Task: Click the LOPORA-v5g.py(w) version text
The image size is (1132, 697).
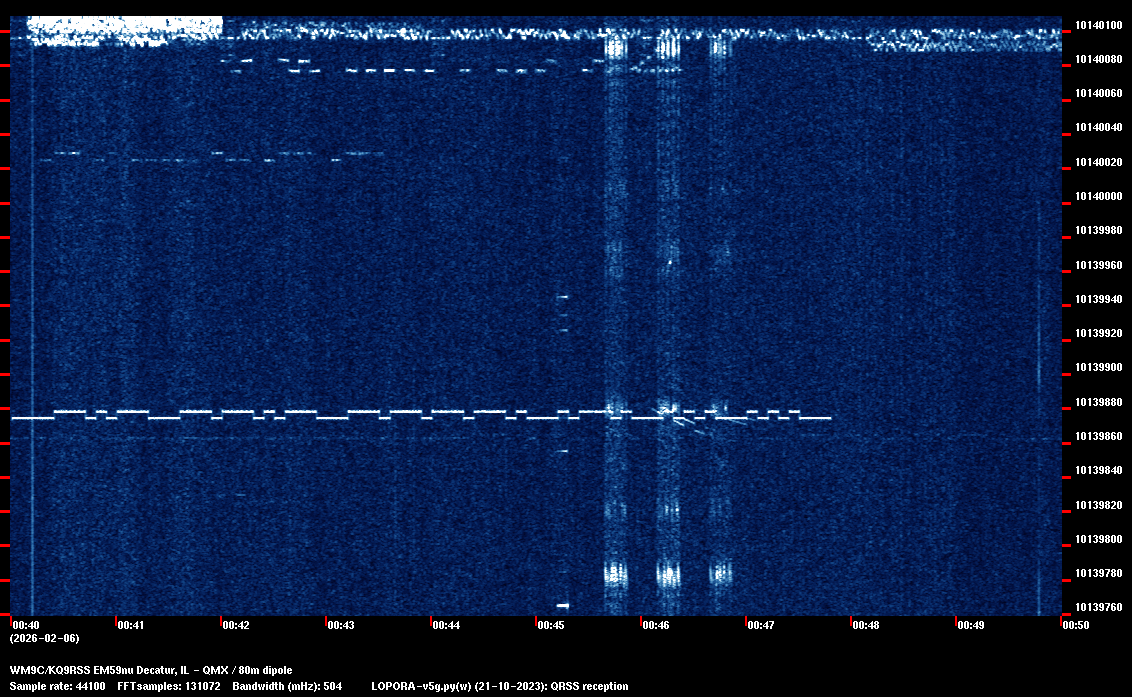Action: 422,686
